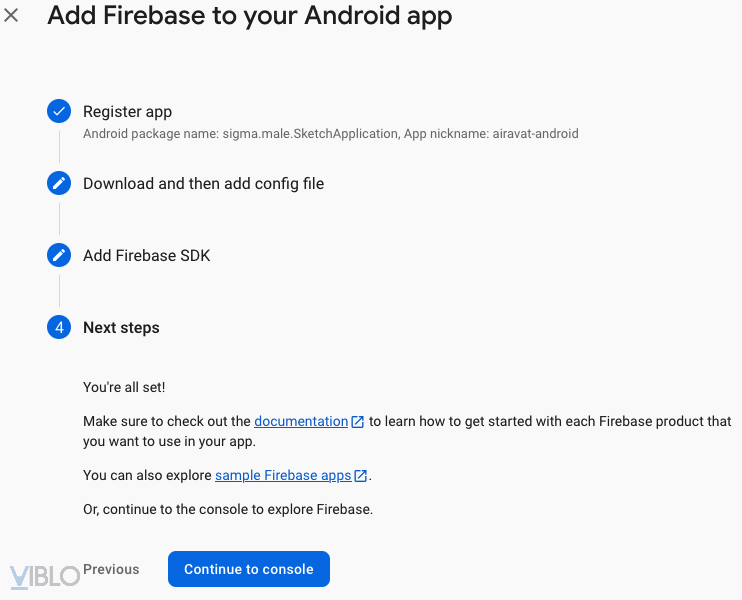Click the pencil icon for Add Firebase SDK
This screenshot has height=600, width=742.
click(x=59, y=255)
